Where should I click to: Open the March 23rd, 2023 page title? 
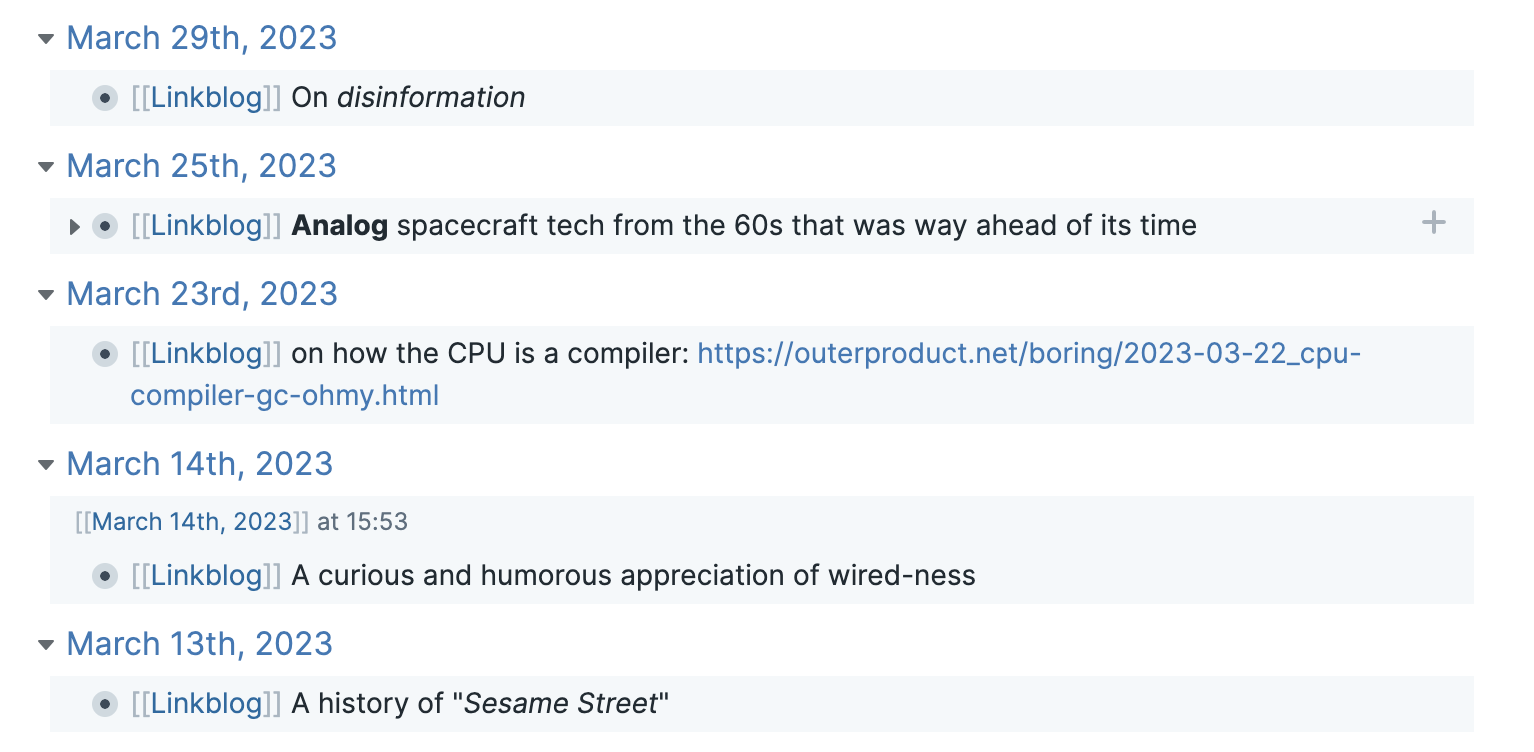[202, 294]
